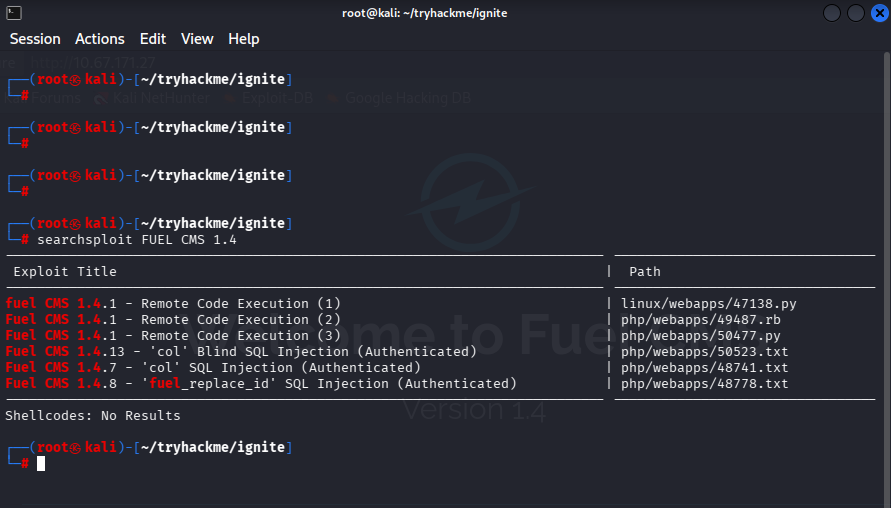
Task: Open the View menu
Action: 197,39
